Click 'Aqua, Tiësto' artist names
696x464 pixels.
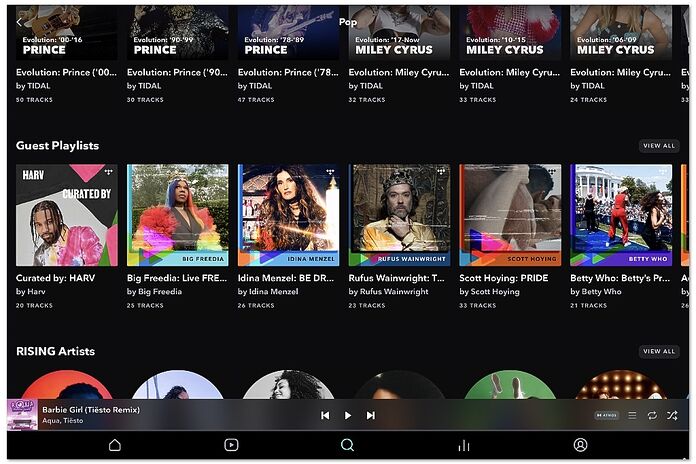click(63, 420)
